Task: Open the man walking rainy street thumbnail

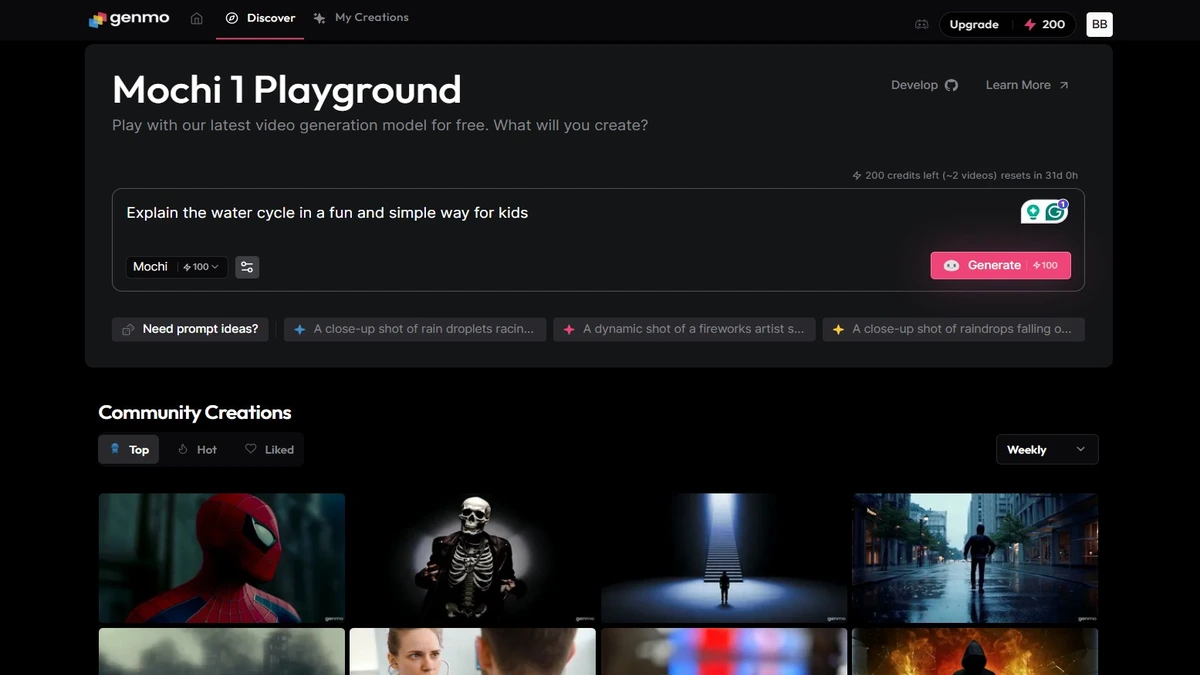Action: [x=975, y=558]
